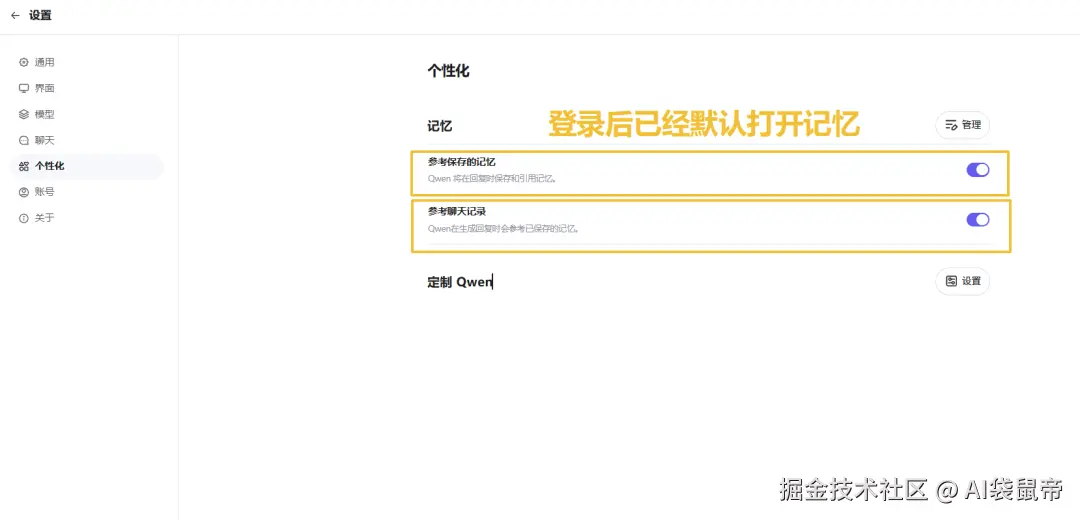
Task: Click the 参考聊天记录 label
Action: [457, 211]
